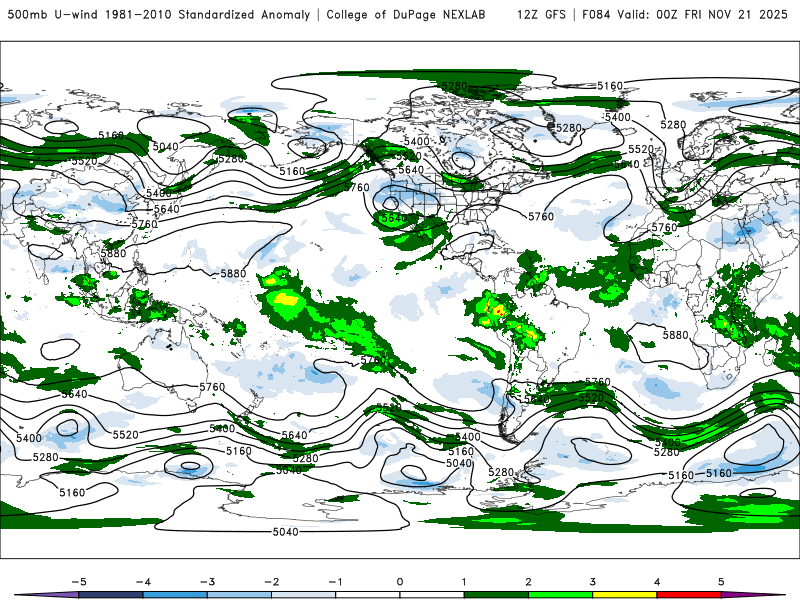The height and width of the screenshot is (600, 800).
Task: Click the 5640 label inside the closed low over the southwestern US
Action: point(394,218)
